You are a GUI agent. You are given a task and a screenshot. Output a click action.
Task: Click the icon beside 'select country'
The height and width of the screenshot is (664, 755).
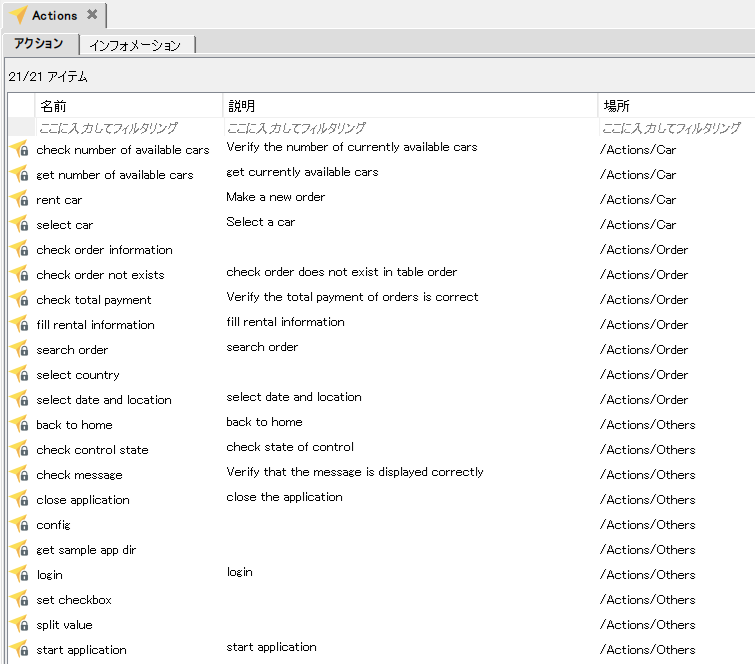[x=19, y=374]
